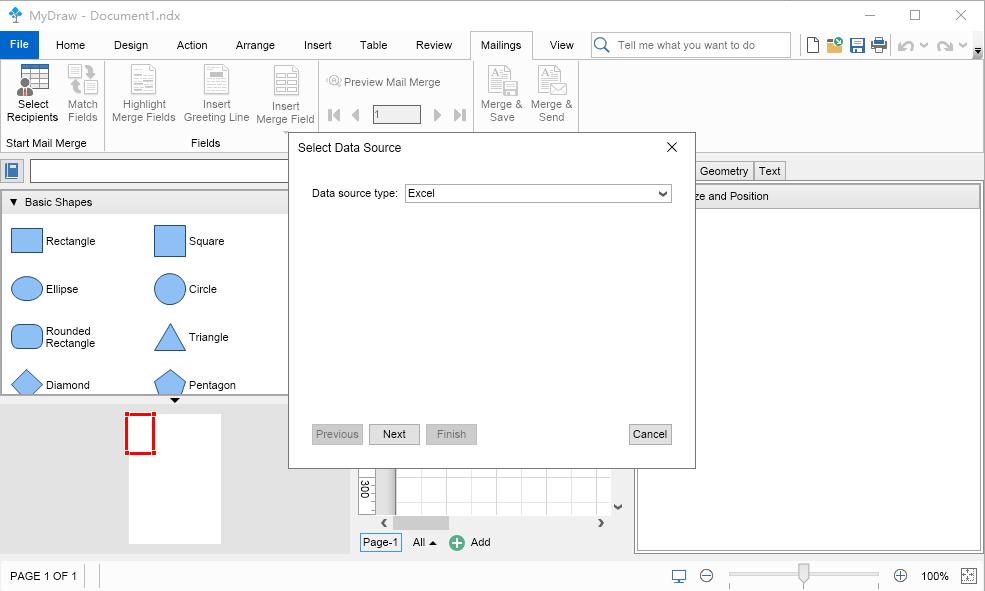Switch to the Action ribbon tab
Viewport: 985px width, 591px height.
(192, 45)
